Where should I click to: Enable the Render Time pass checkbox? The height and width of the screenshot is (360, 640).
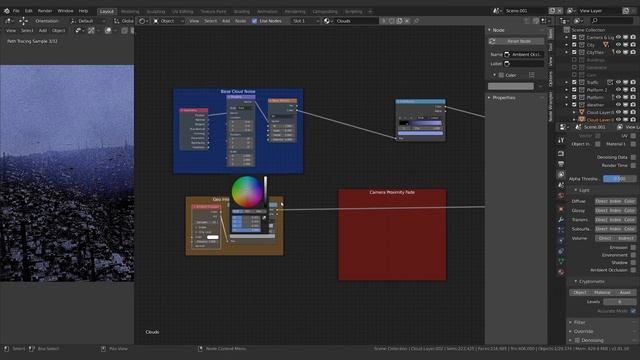[x=633, y=165]
